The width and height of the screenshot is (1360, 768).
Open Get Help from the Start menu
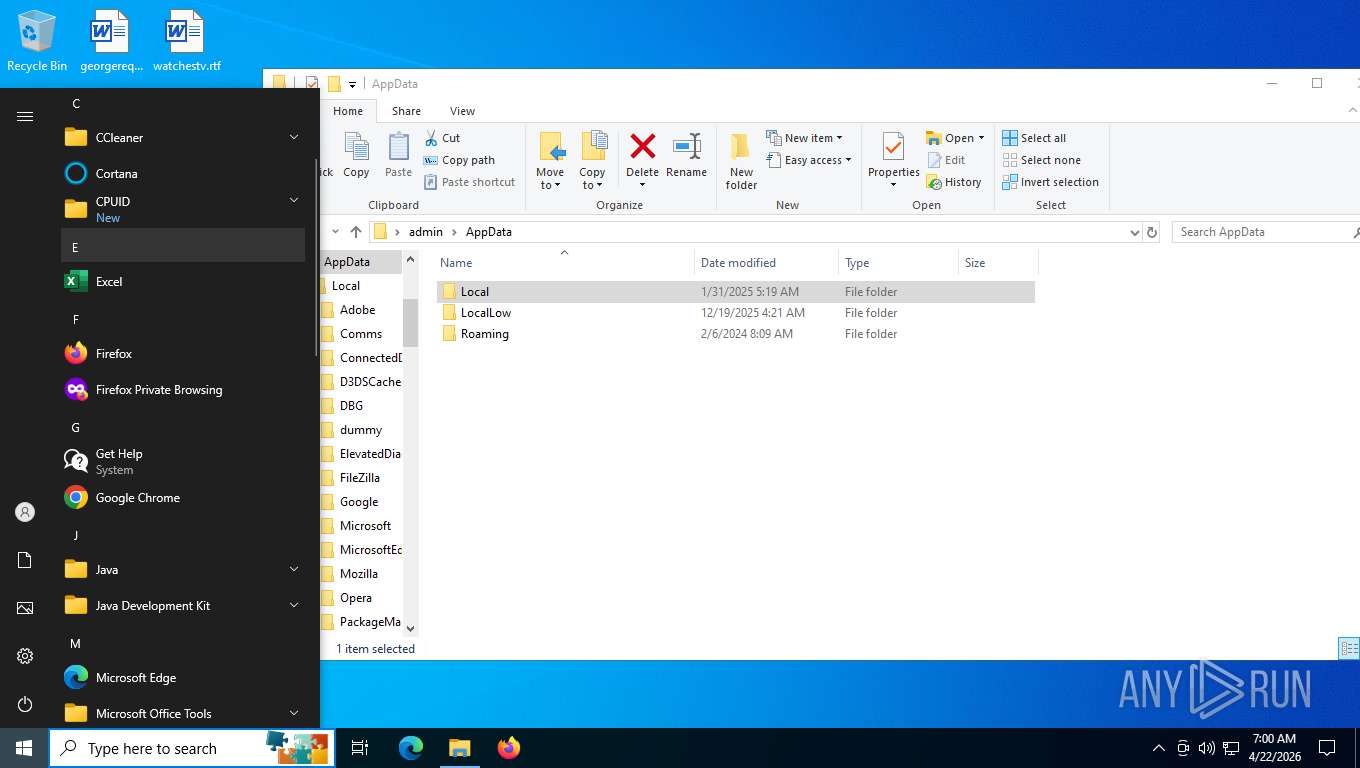tap(183, 461)
